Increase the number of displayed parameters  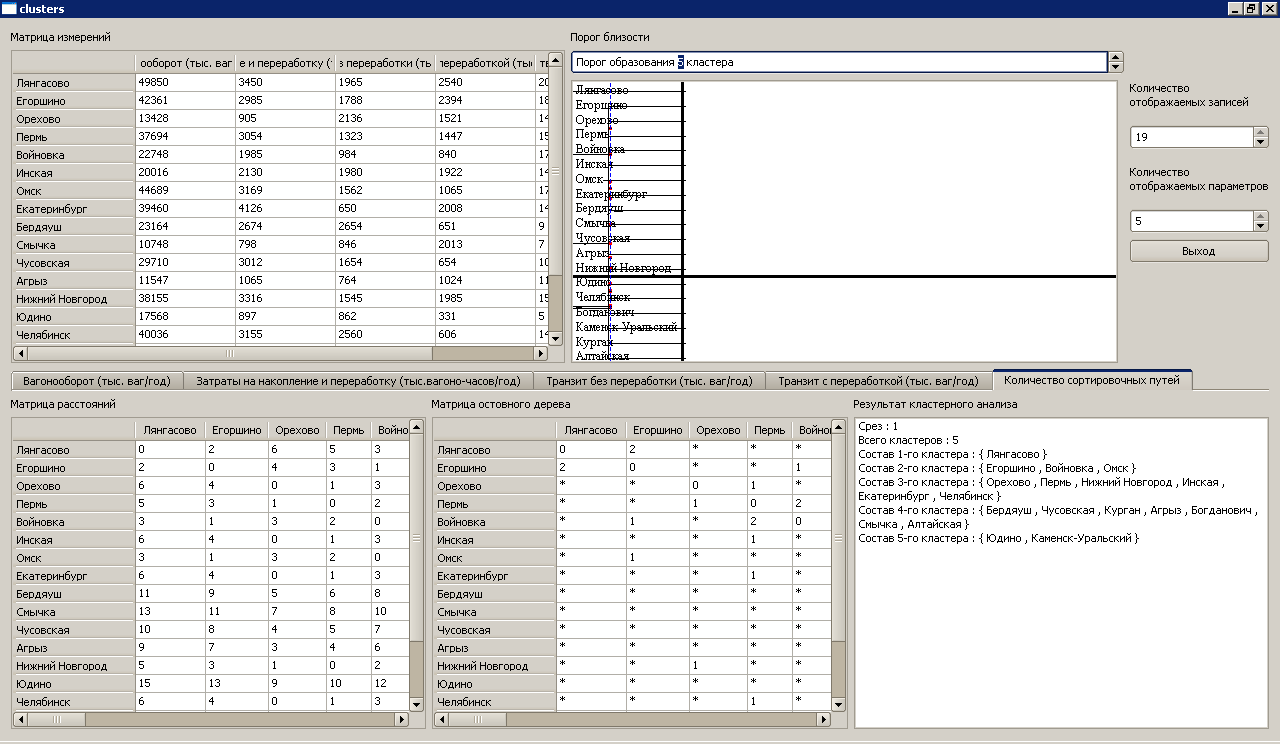(1260, 216)
